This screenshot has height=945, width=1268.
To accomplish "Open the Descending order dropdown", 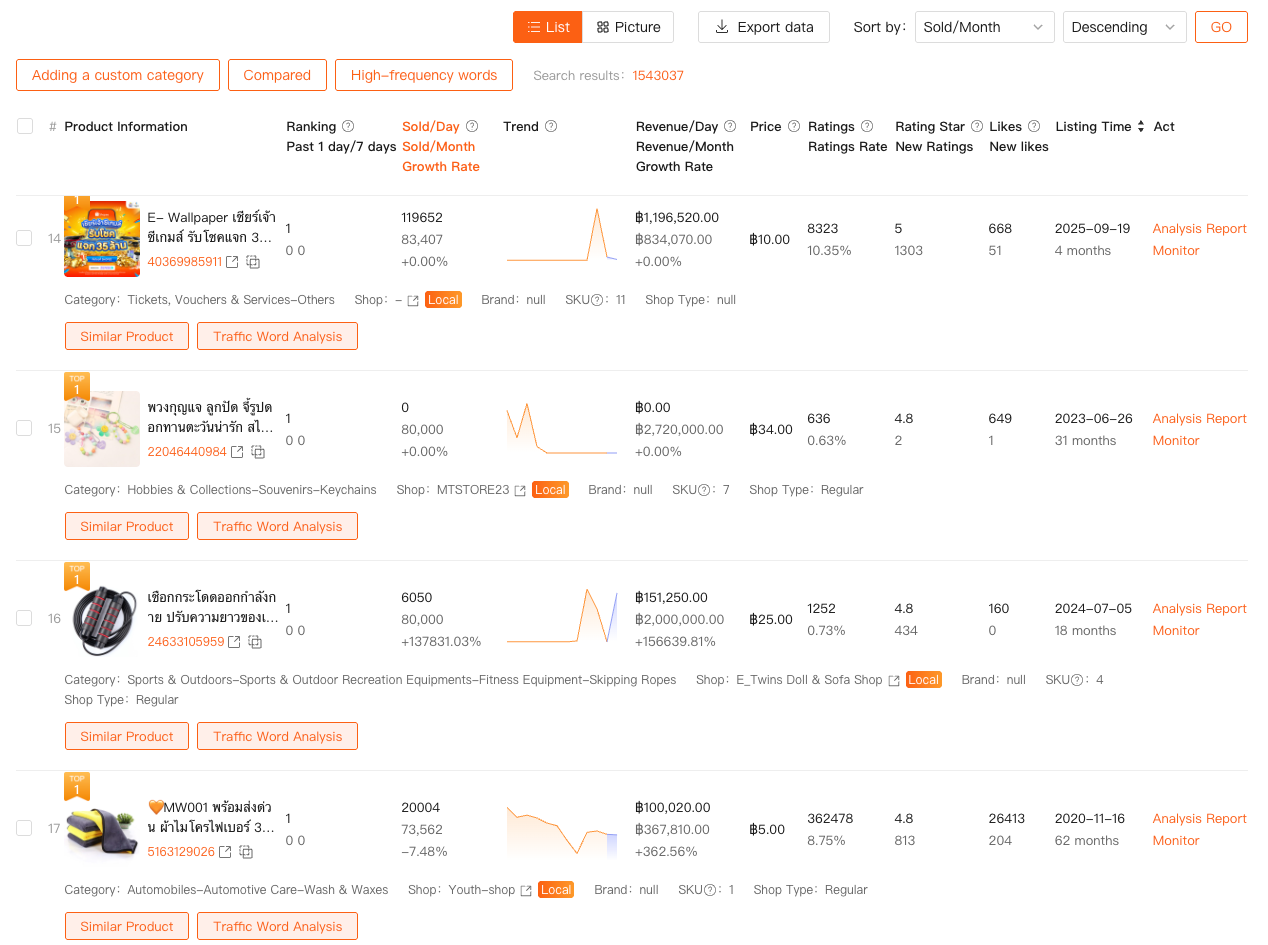I will click(x=1124, y=27).
